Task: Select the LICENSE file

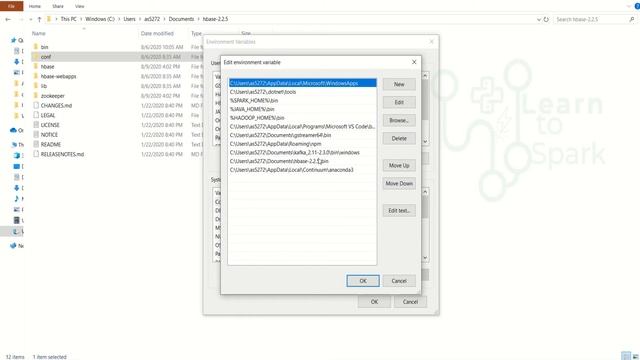Action: pyautogui.click(x=50, y=125)
